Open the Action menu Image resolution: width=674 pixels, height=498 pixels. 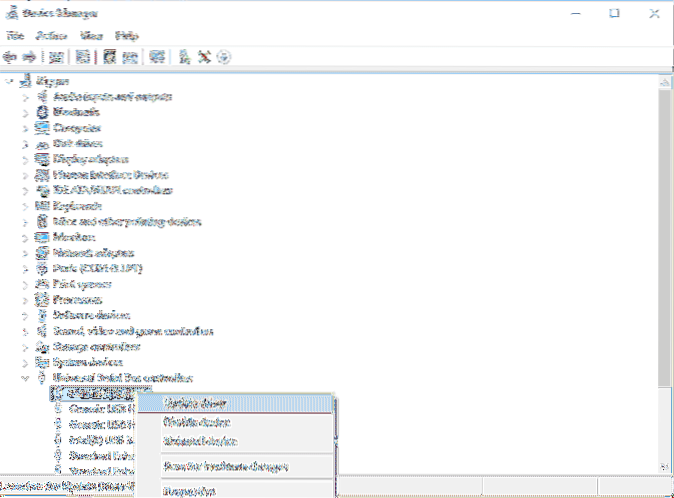click(51, 35)
